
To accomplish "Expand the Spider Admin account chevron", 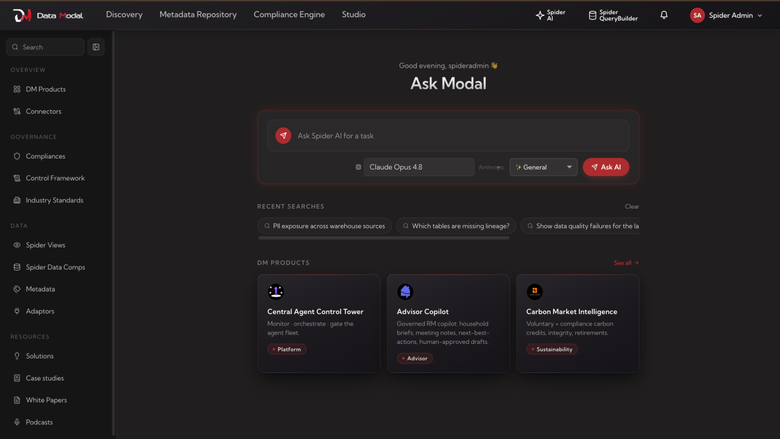I will (x=760, y=15).
